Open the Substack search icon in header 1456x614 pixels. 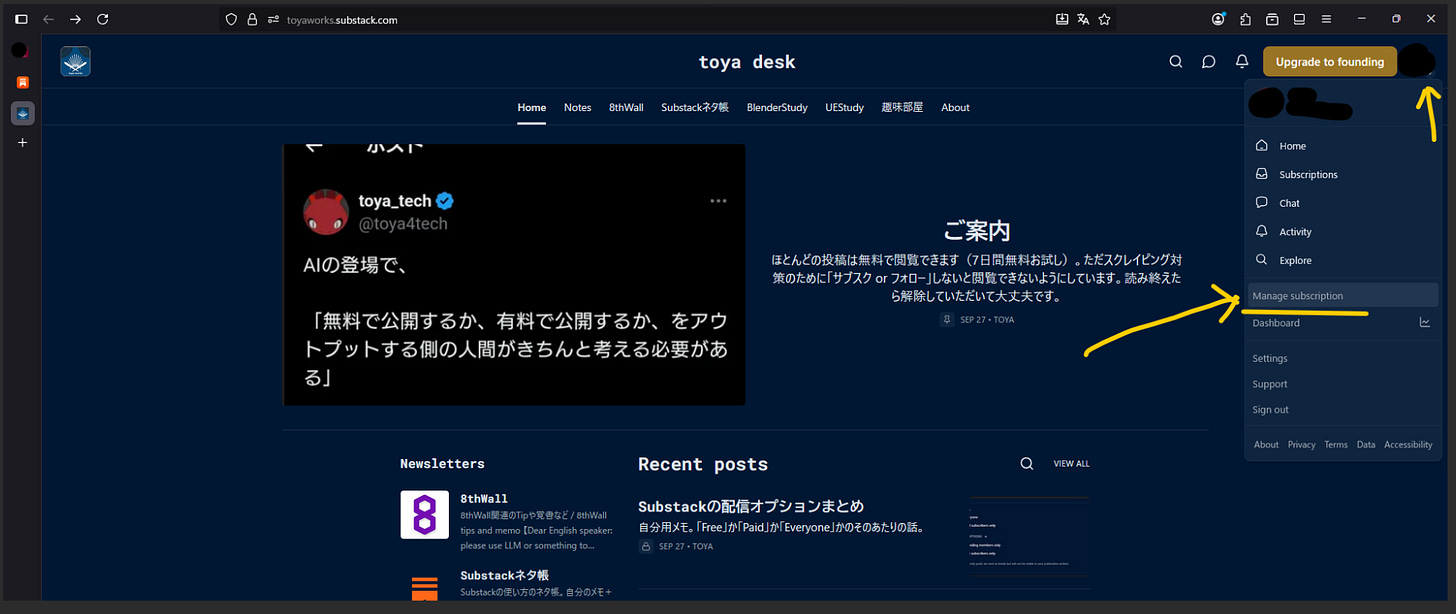tap(1176, 62)
